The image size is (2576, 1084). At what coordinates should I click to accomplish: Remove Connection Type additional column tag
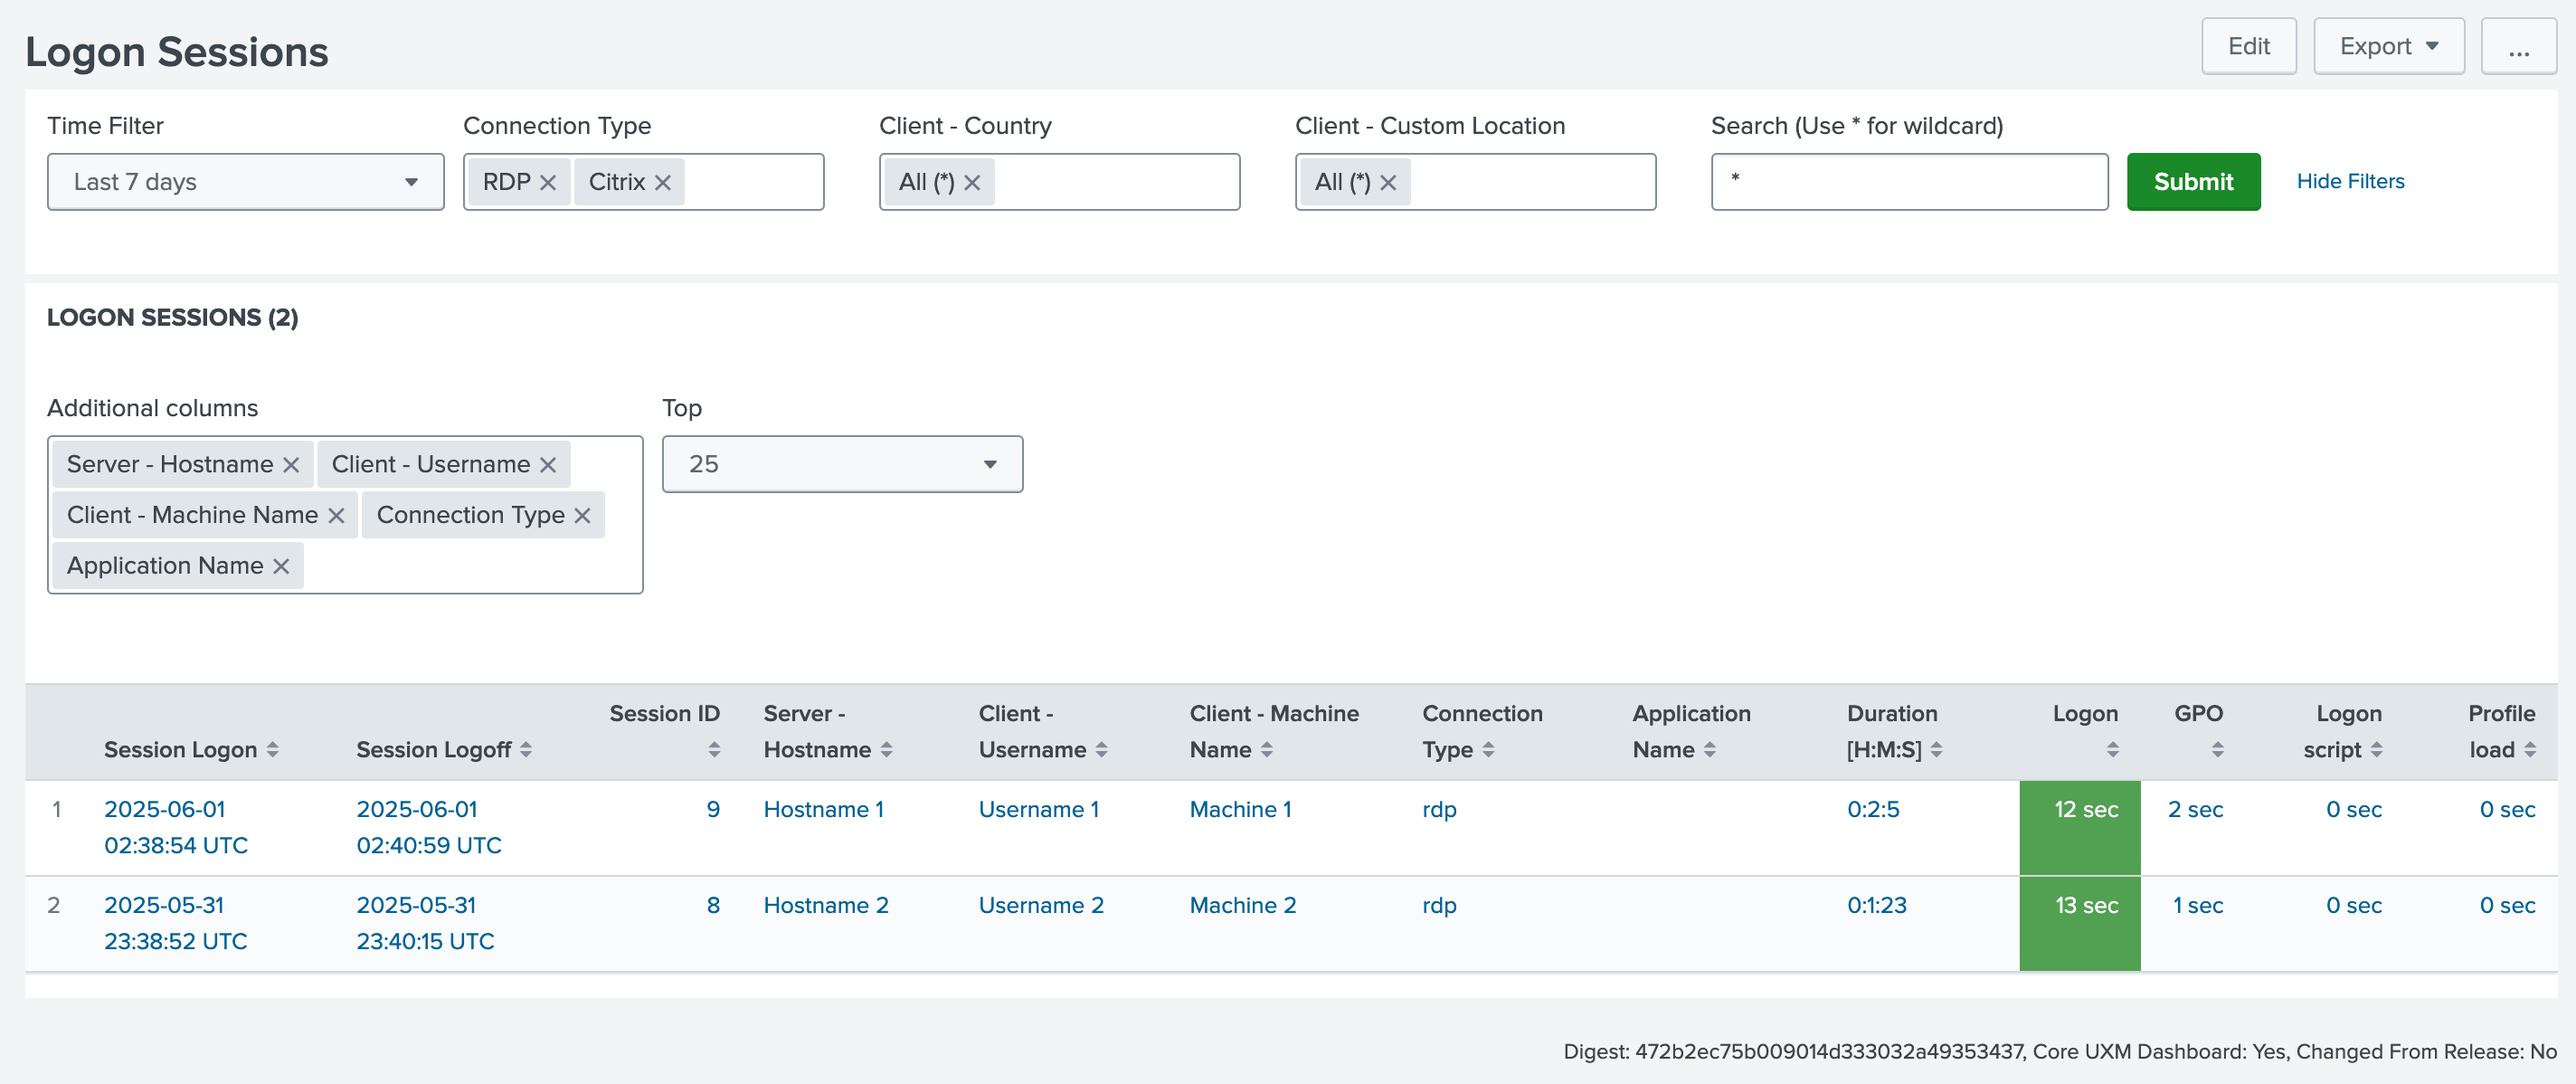[x=583, y=515]
